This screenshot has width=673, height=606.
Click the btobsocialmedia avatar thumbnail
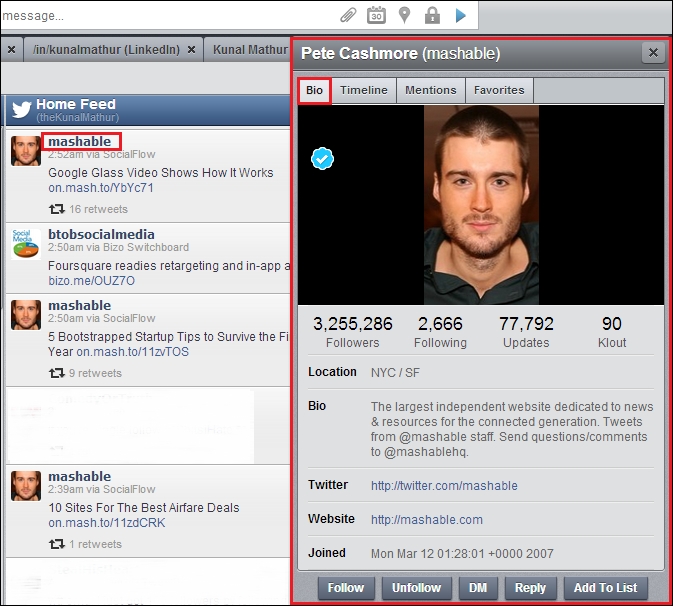click(26, 244)
